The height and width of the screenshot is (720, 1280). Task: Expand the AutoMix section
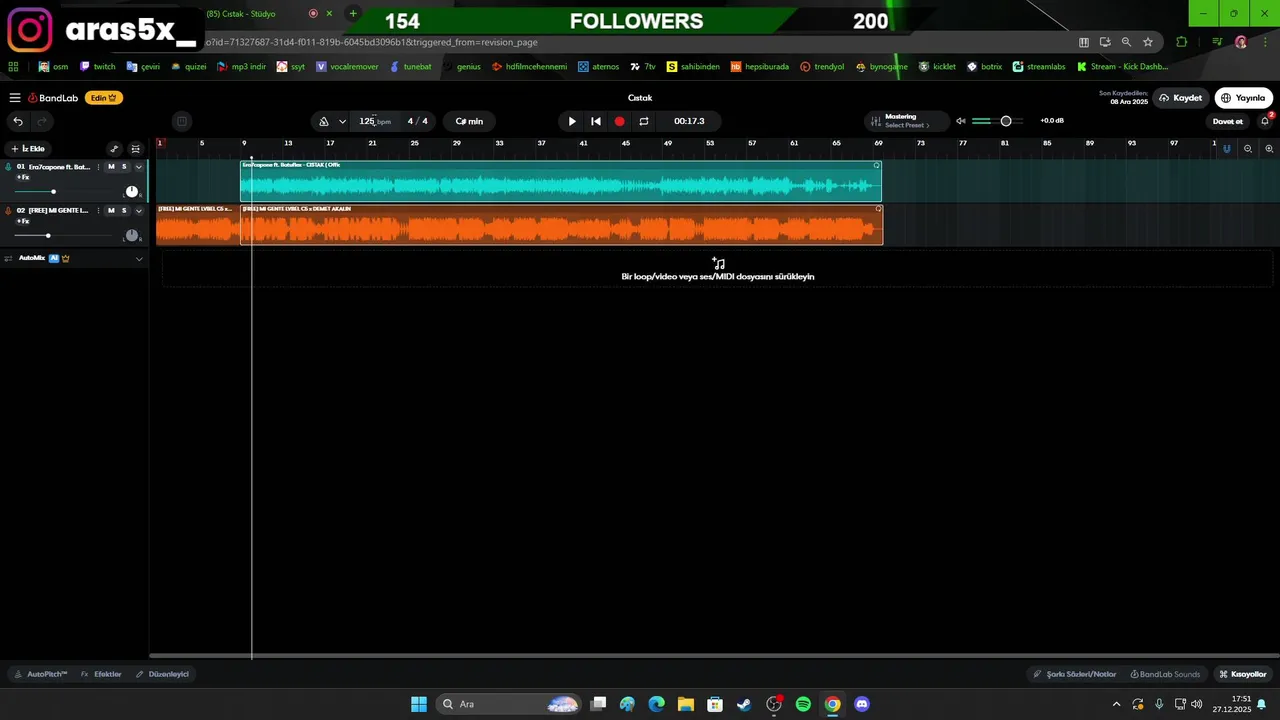coord(139,258)
